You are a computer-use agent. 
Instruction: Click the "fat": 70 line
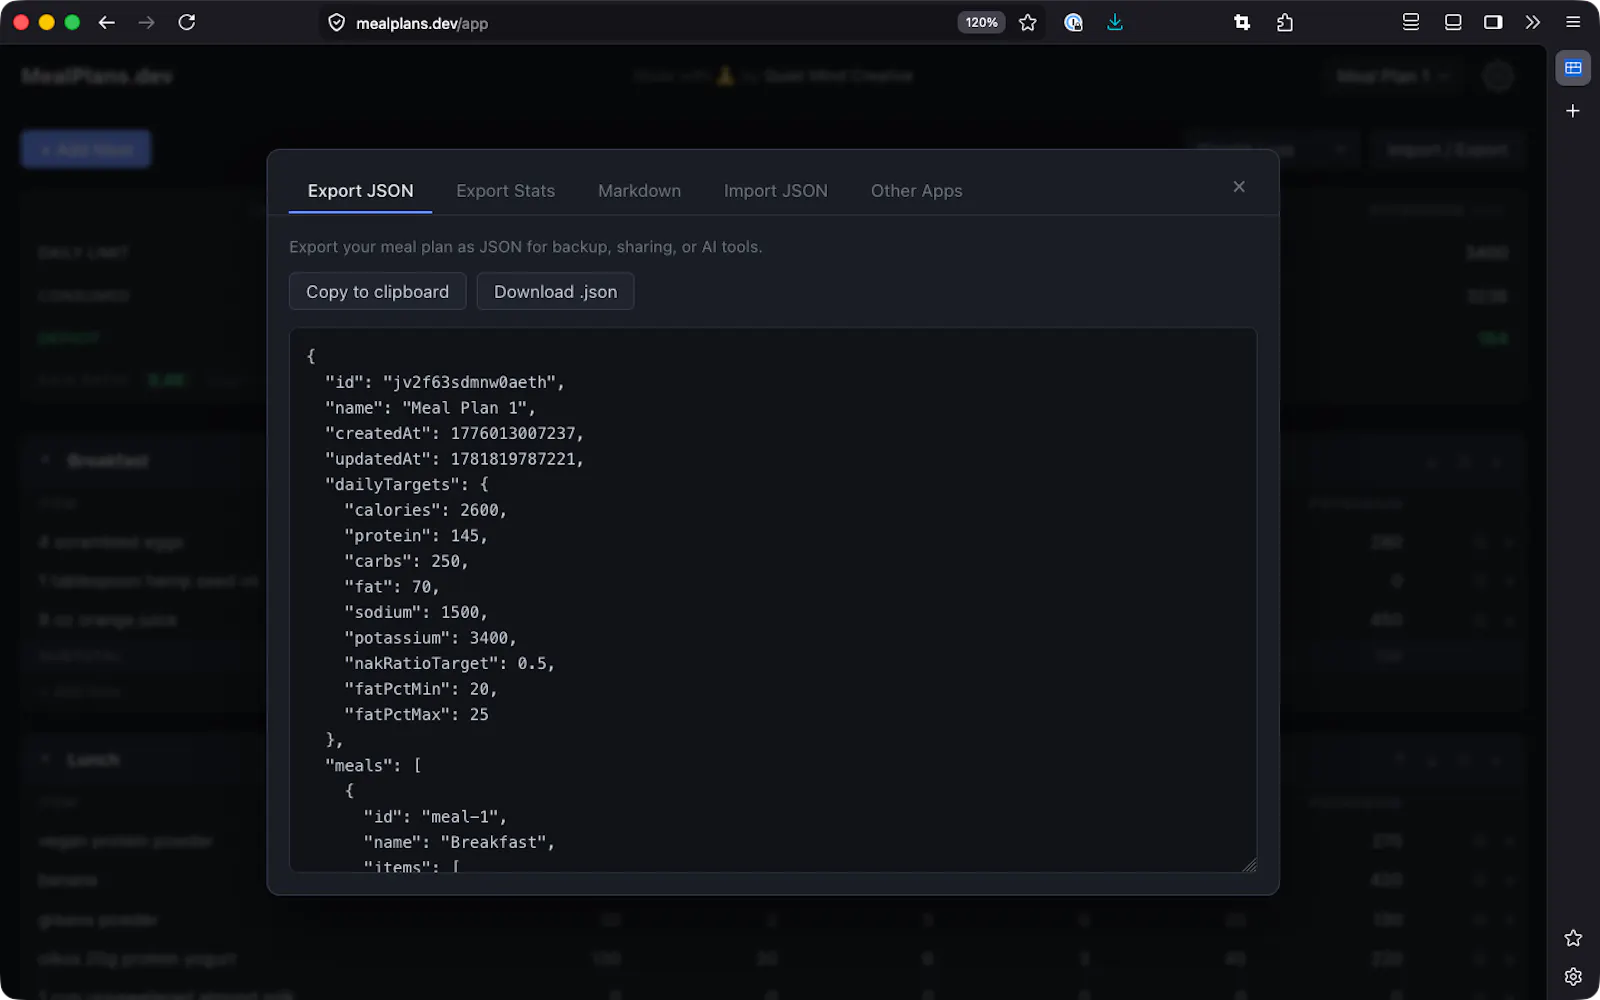[392, 587]
